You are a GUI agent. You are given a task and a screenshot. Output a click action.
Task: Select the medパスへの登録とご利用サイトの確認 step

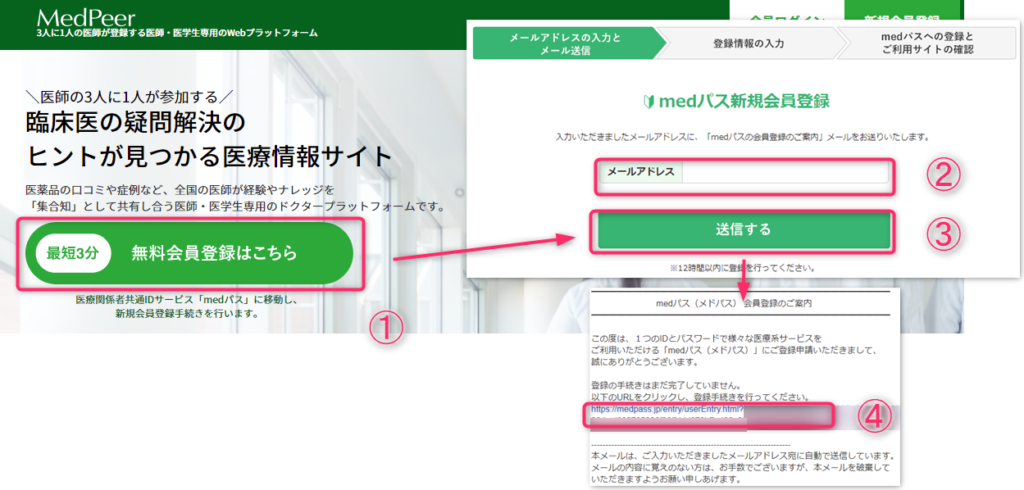tap(927, 44)
